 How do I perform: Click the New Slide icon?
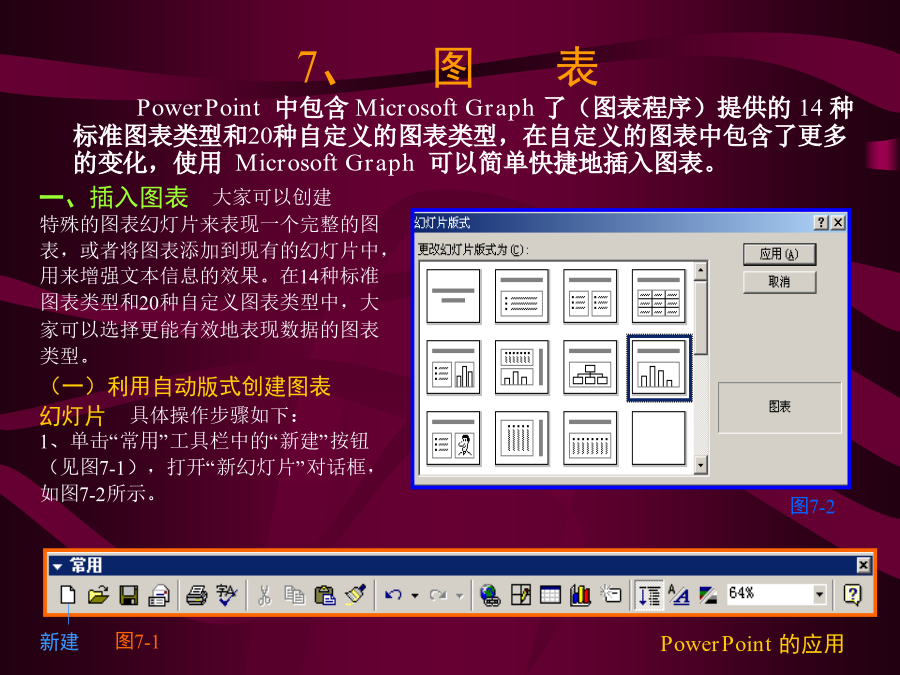click(611, 593)
